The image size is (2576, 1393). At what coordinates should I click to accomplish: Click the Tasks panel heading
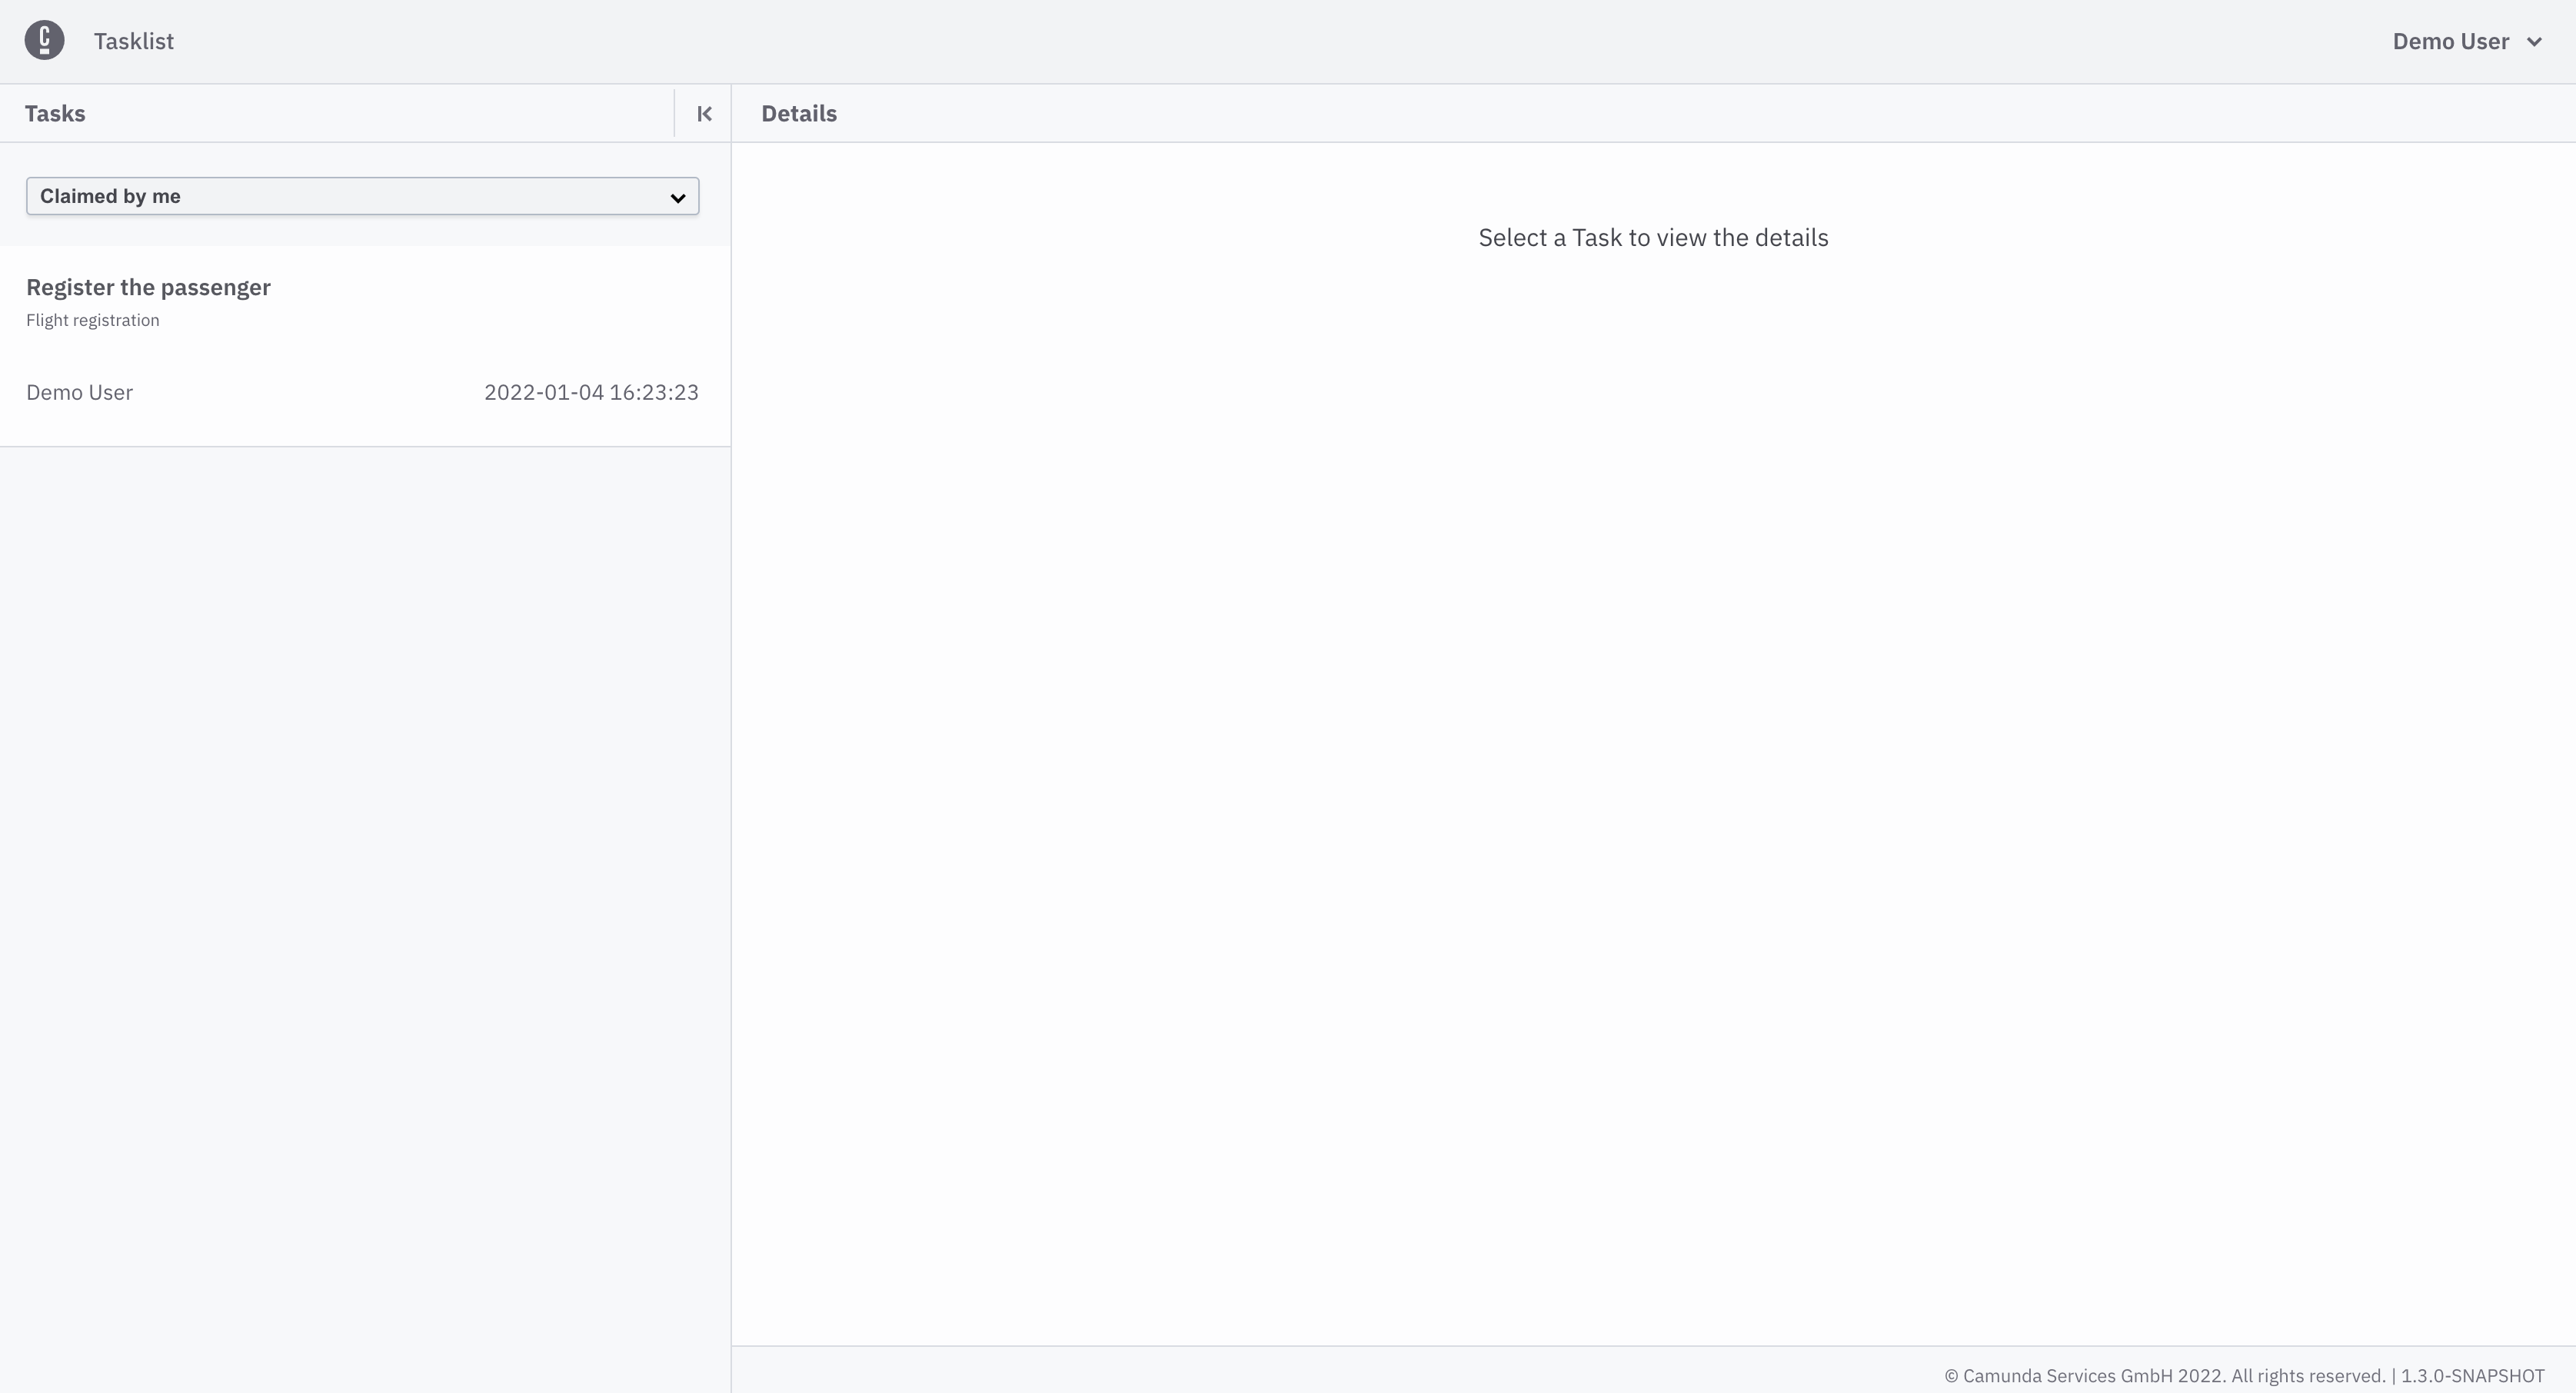(55, 114)
